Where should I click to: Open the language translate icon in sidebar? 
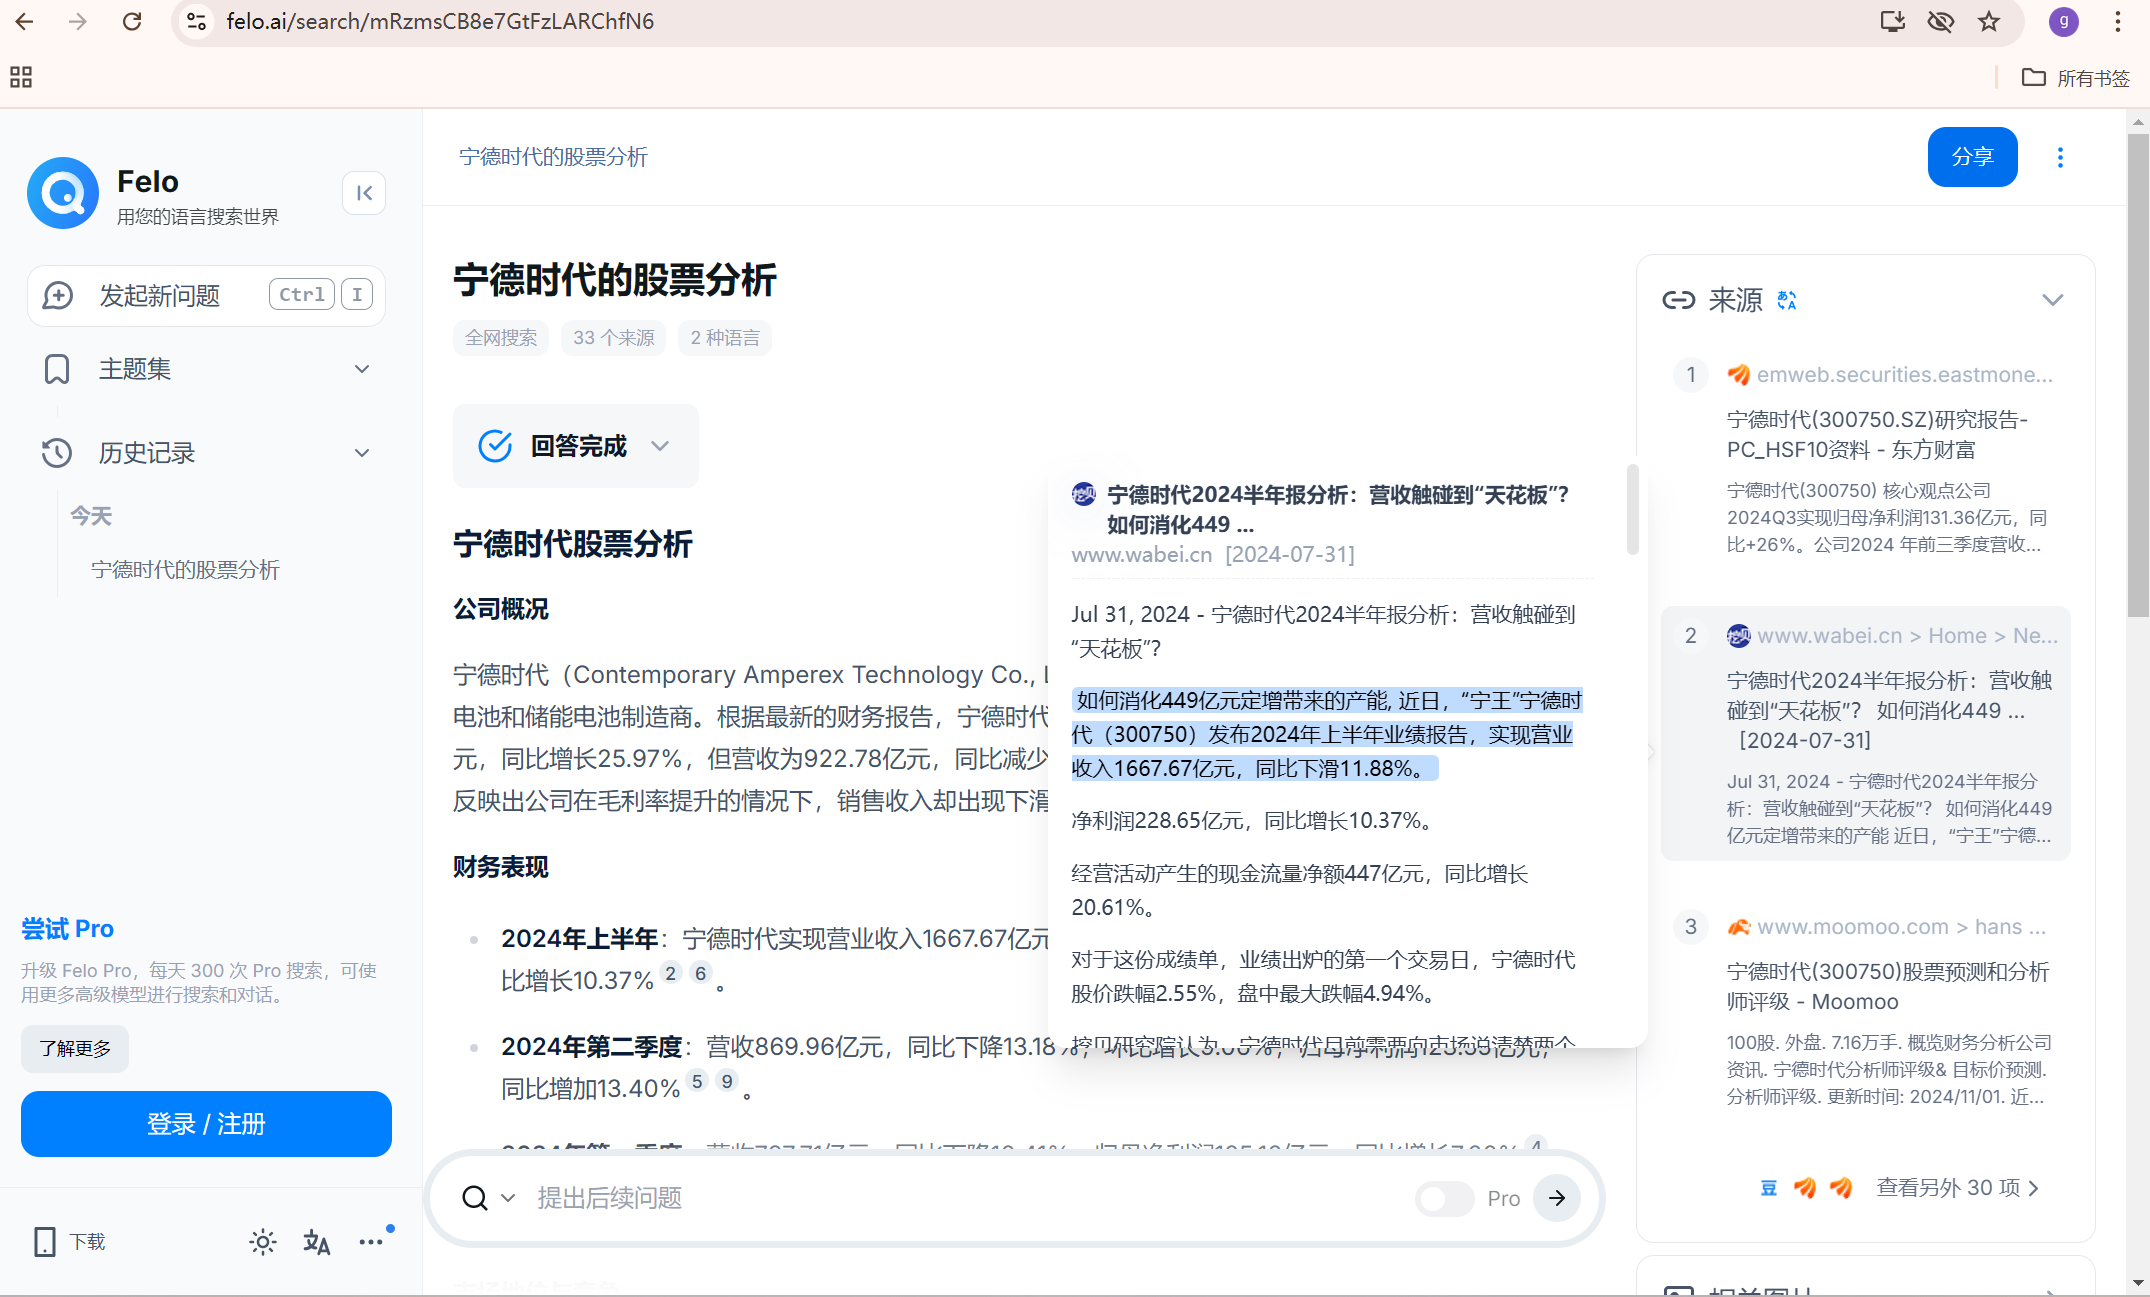317,1242
